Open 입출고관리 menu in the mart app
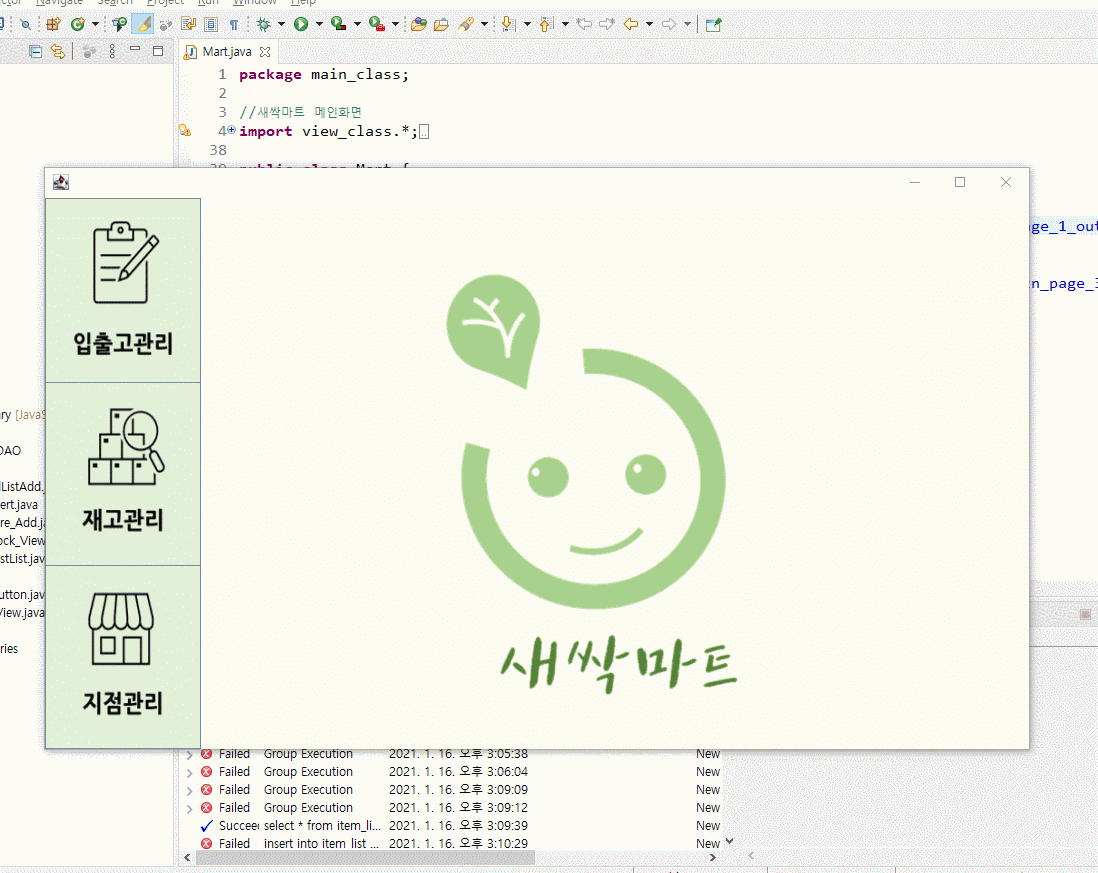 (123, 291)
